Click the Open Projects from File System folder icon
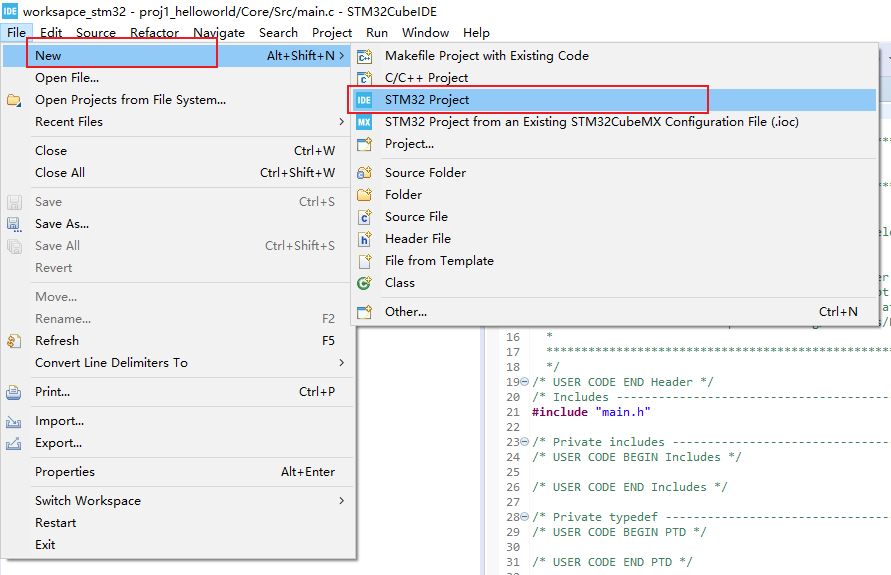The height and width of the screenshot is (575, 891). (14, 101)
